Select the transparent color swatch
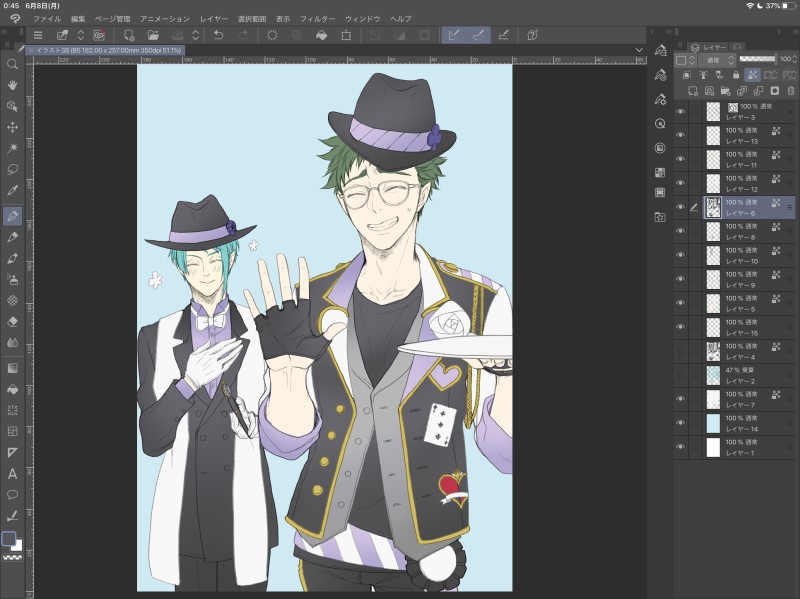800x599 pixels. [12, 558]
